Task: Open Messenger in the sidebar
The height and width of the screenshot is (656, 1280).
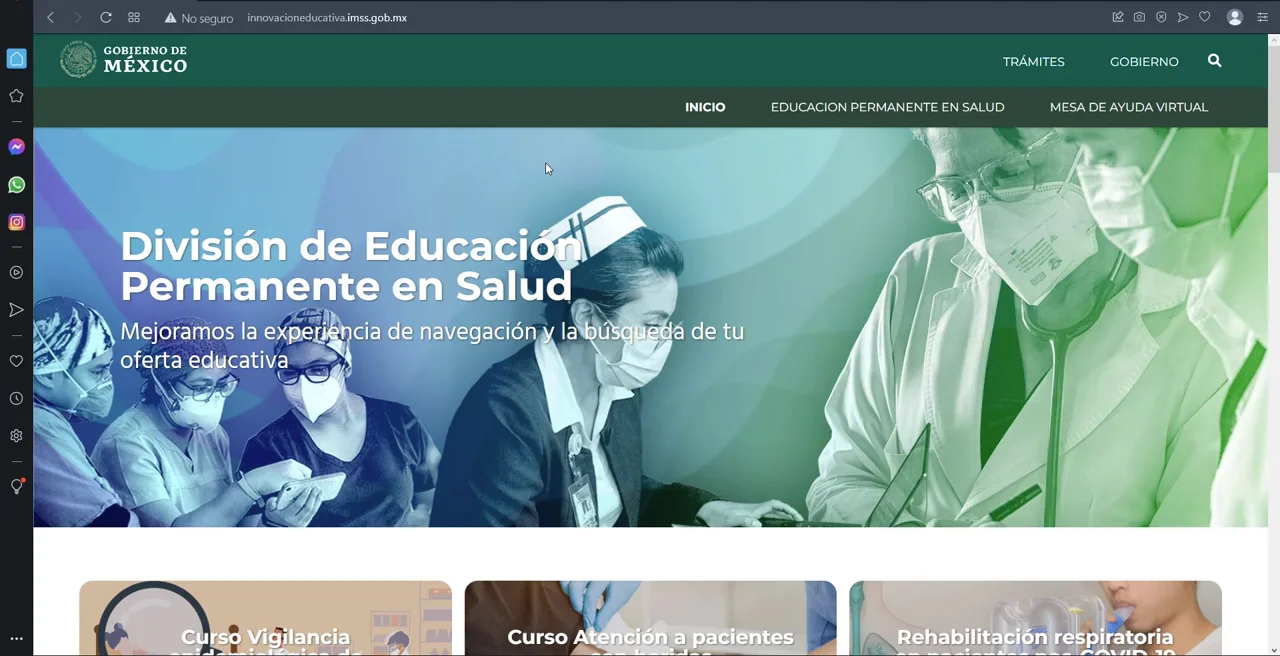Action: click(16, 147)
